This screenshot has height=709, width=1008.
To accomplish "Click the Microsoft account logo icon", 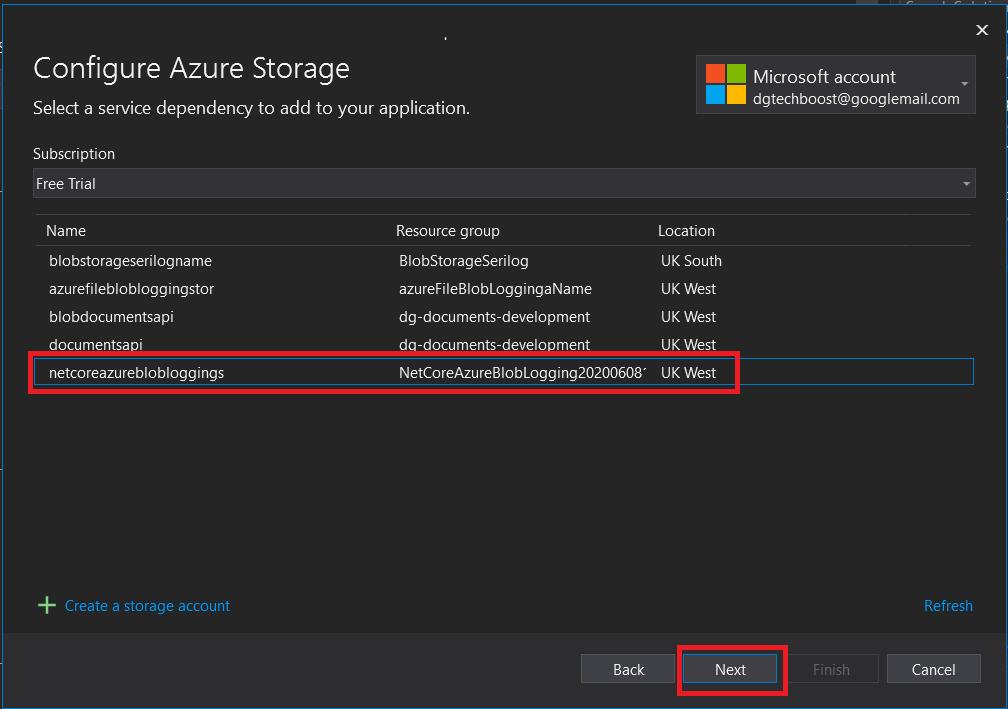I will pyautogui.click(x=726, y=84).
